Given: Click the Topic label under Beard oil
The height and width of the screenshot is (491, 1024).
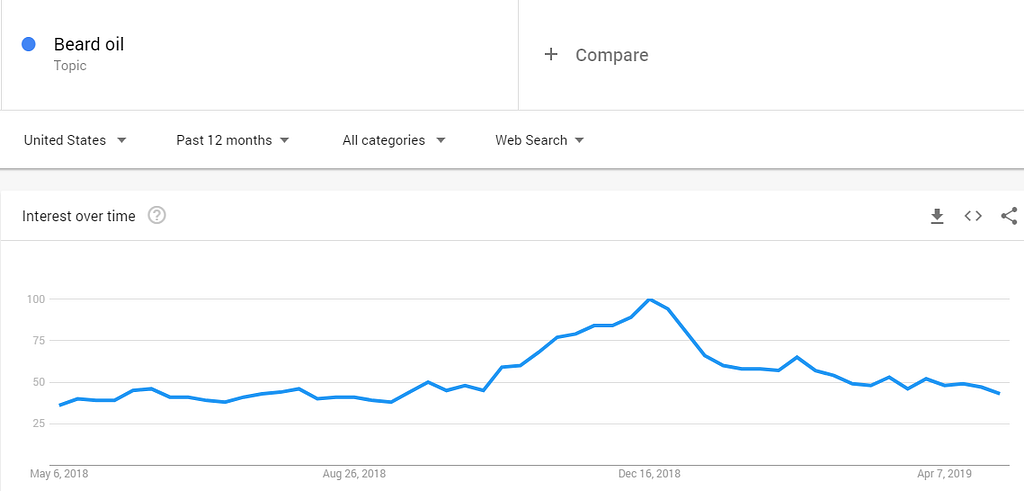Looking at the screenshot, I should pos(70,66).
